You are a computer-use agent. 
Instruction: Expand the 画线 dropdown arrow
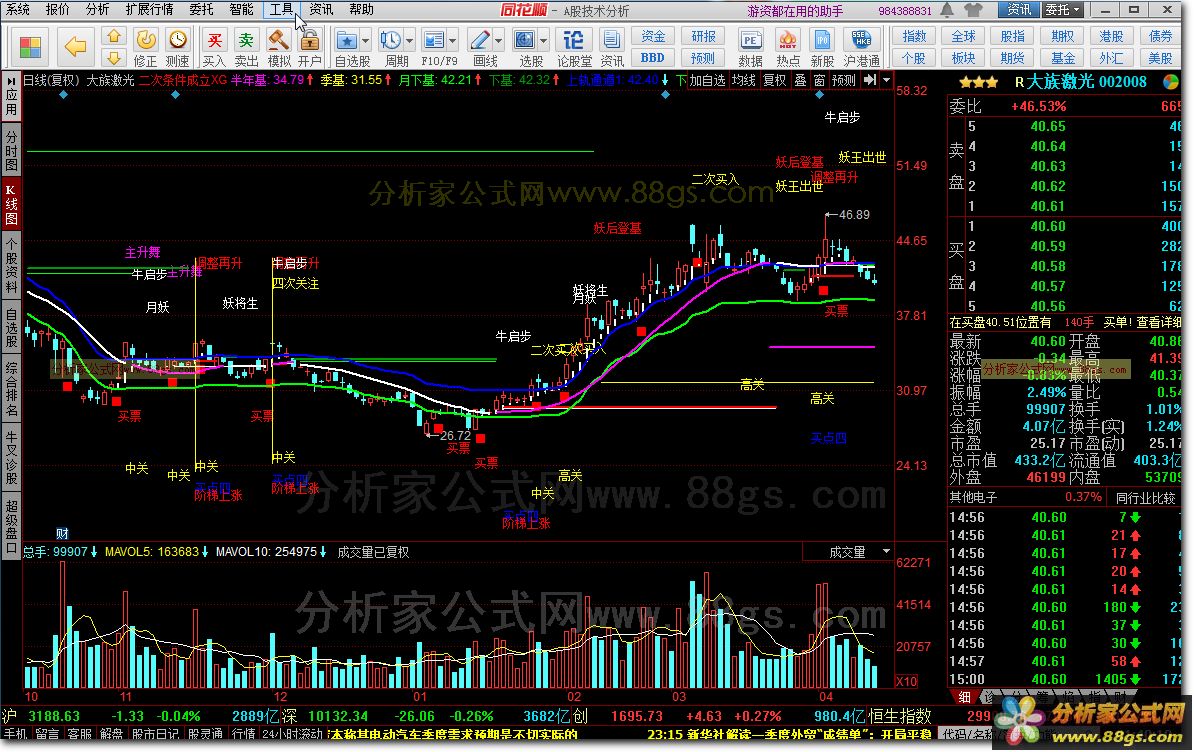(x=499, y=40)
